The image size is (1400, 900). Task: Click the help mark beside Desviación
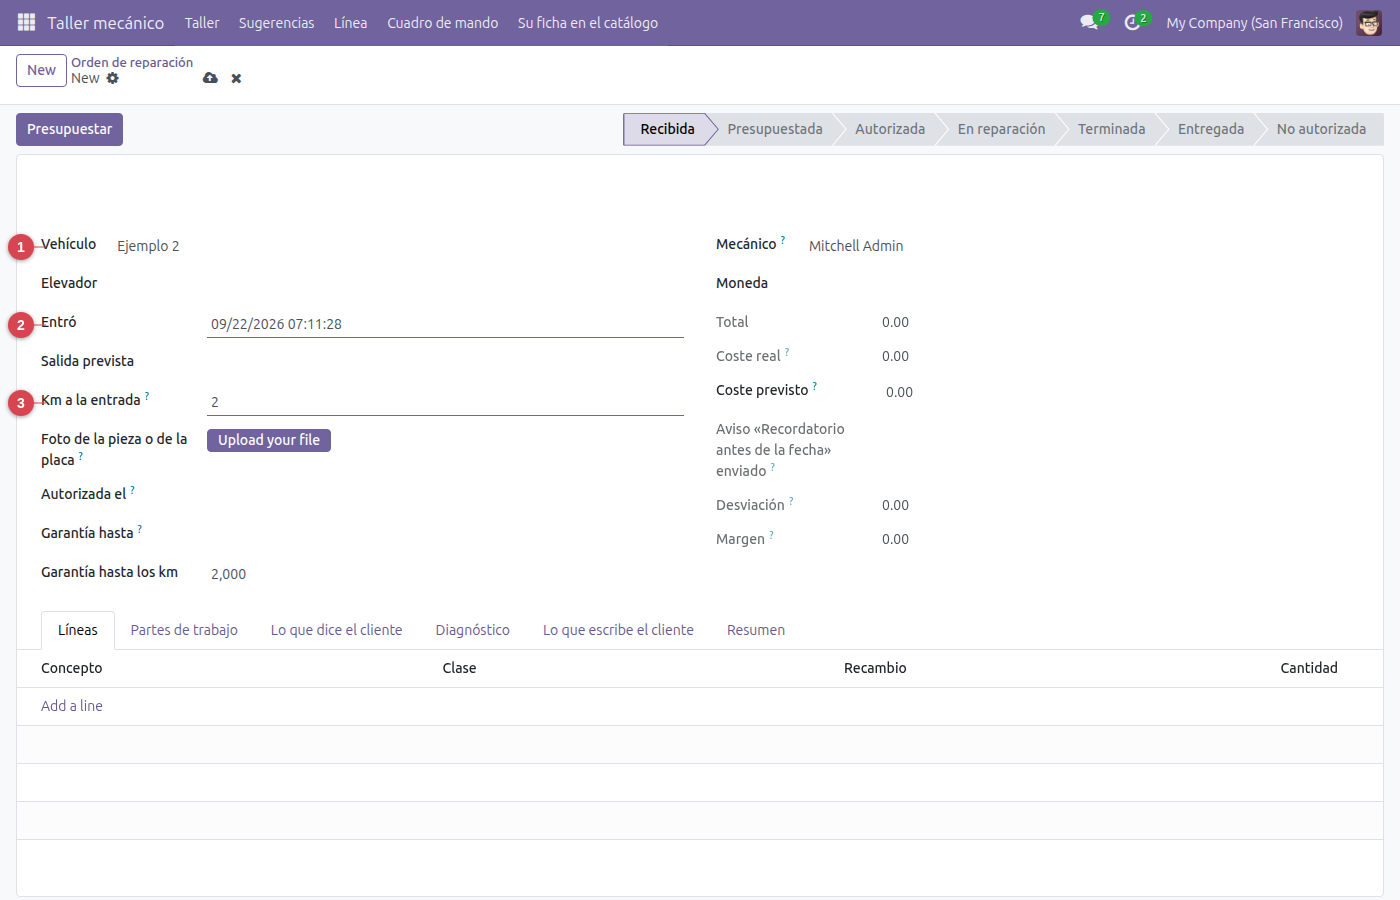pos(791,501)
